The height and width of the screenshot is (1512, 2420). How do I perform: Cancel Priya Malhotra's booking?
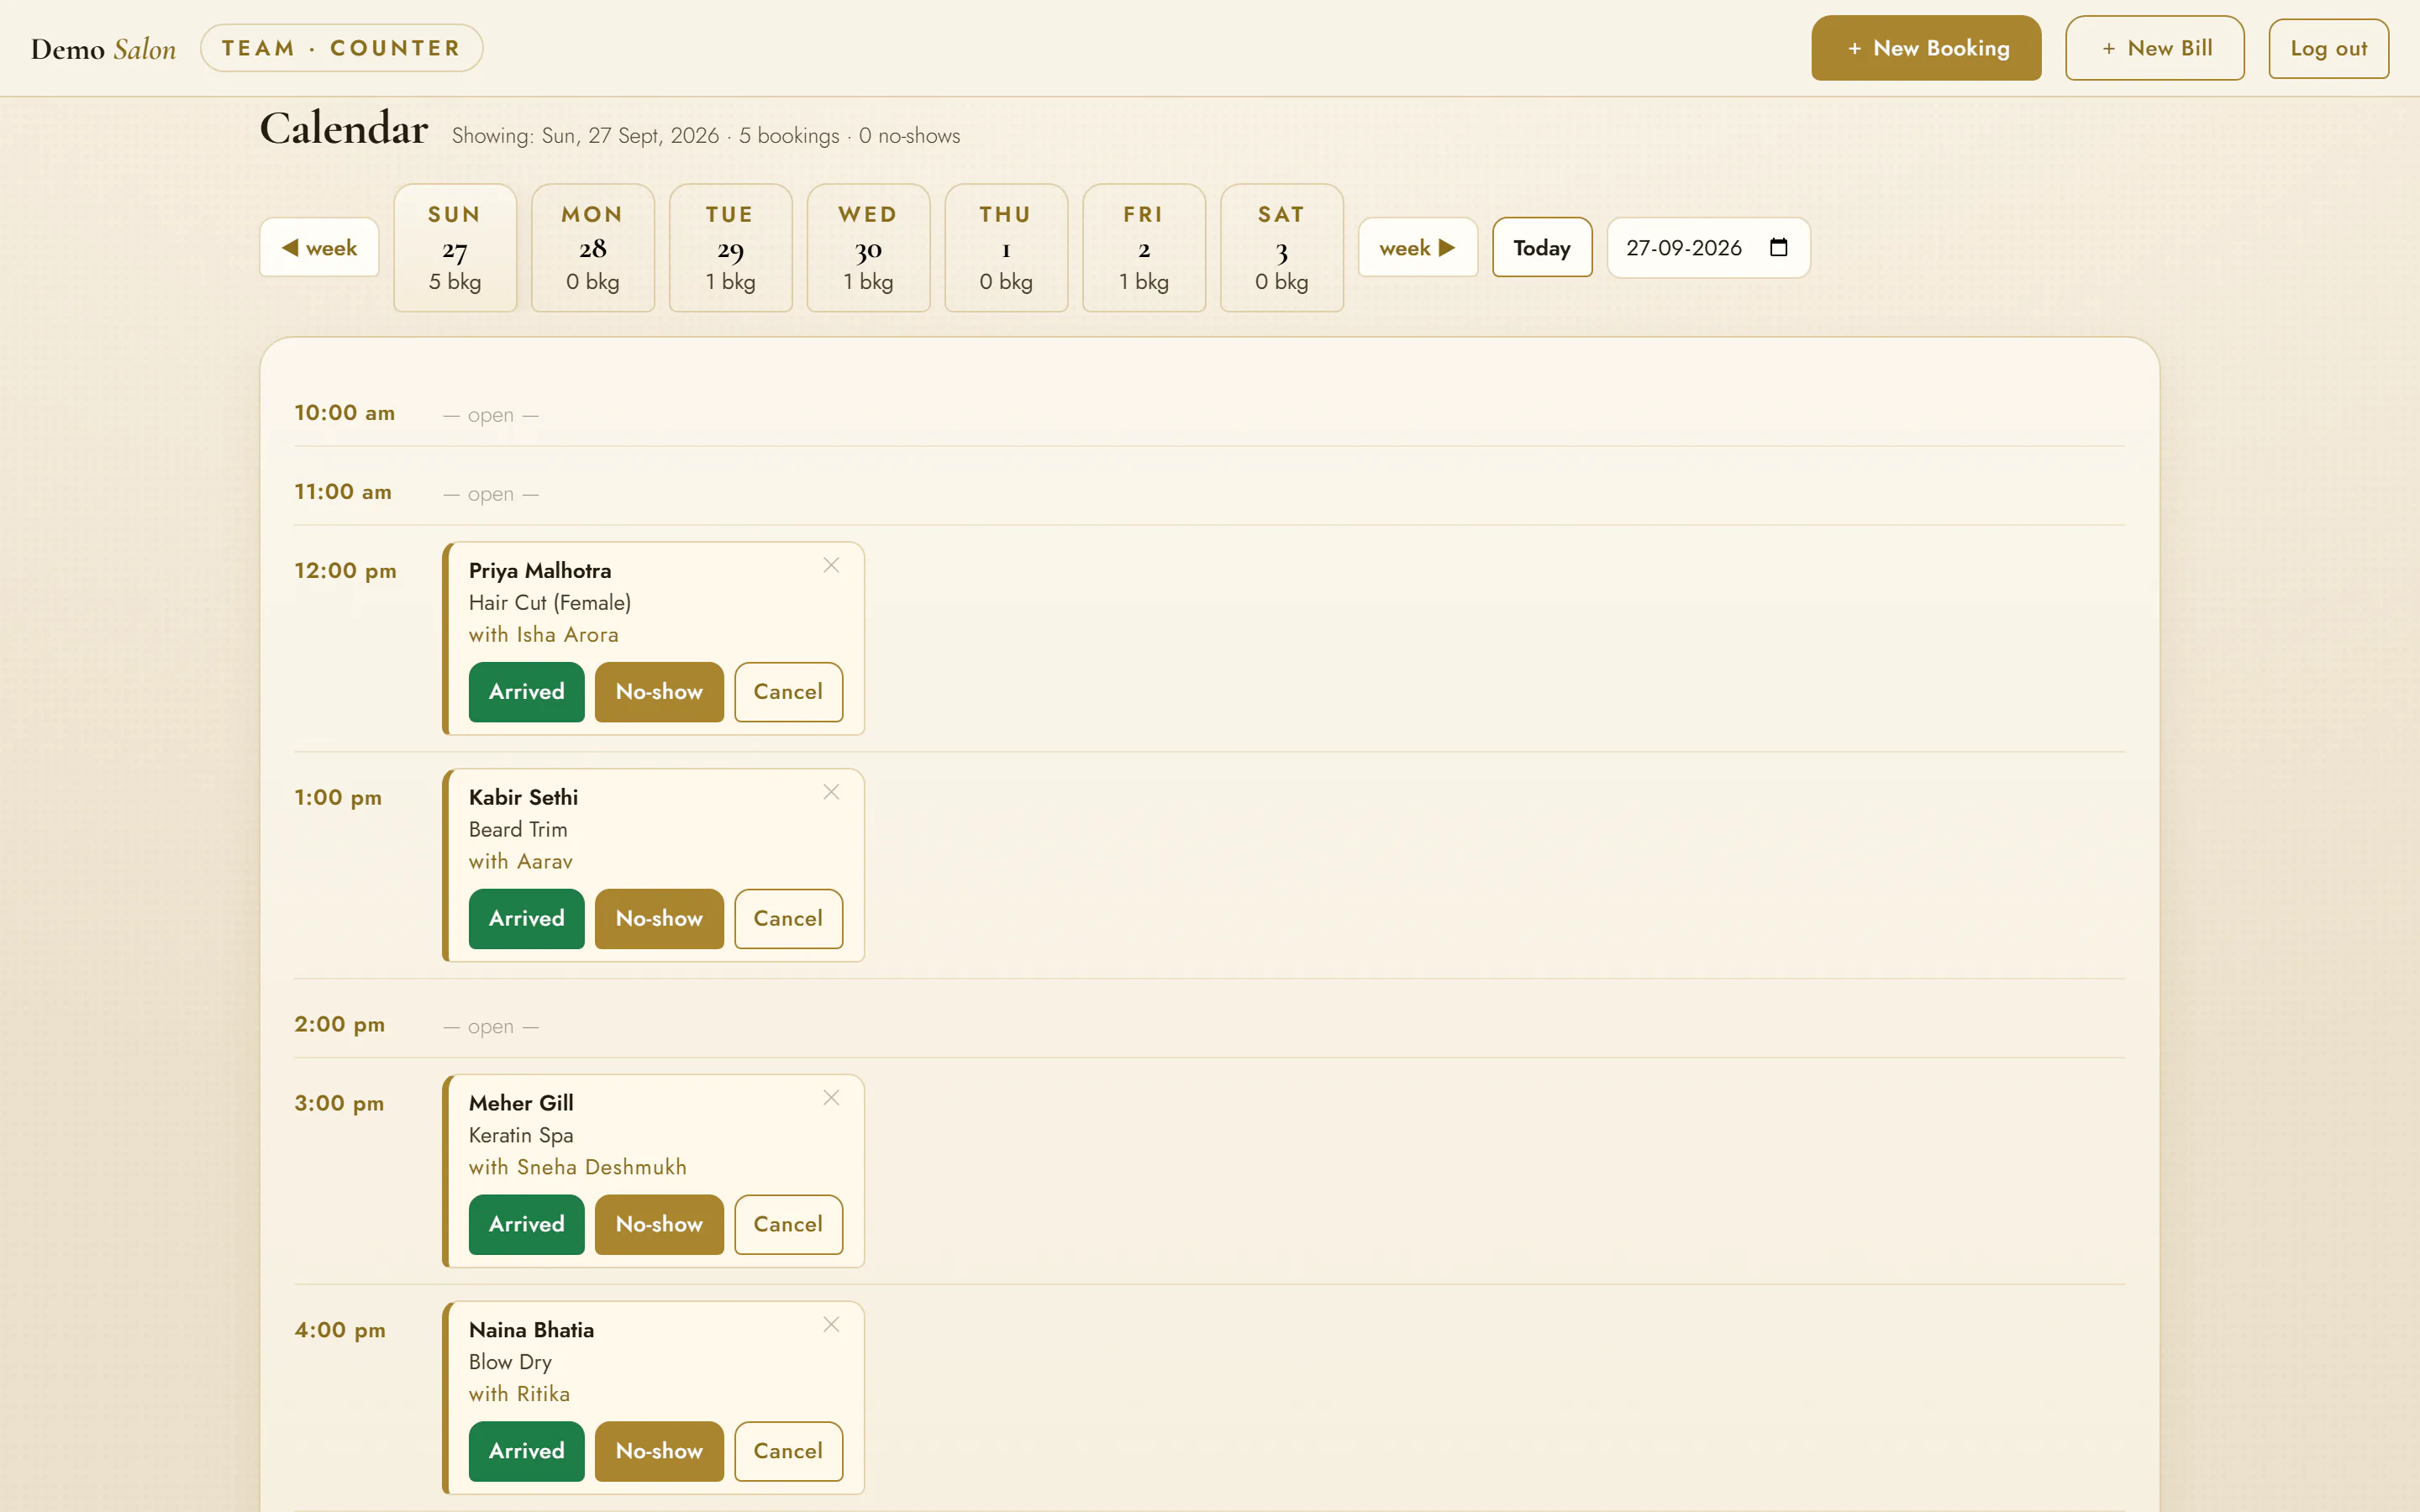pos(788,692)
